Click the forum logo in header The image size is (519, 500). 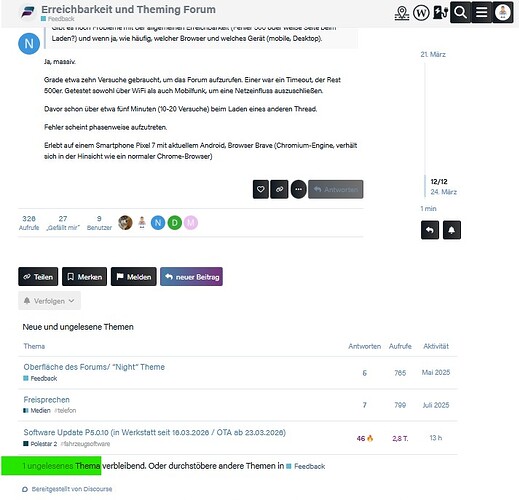[x=28, y=12]
